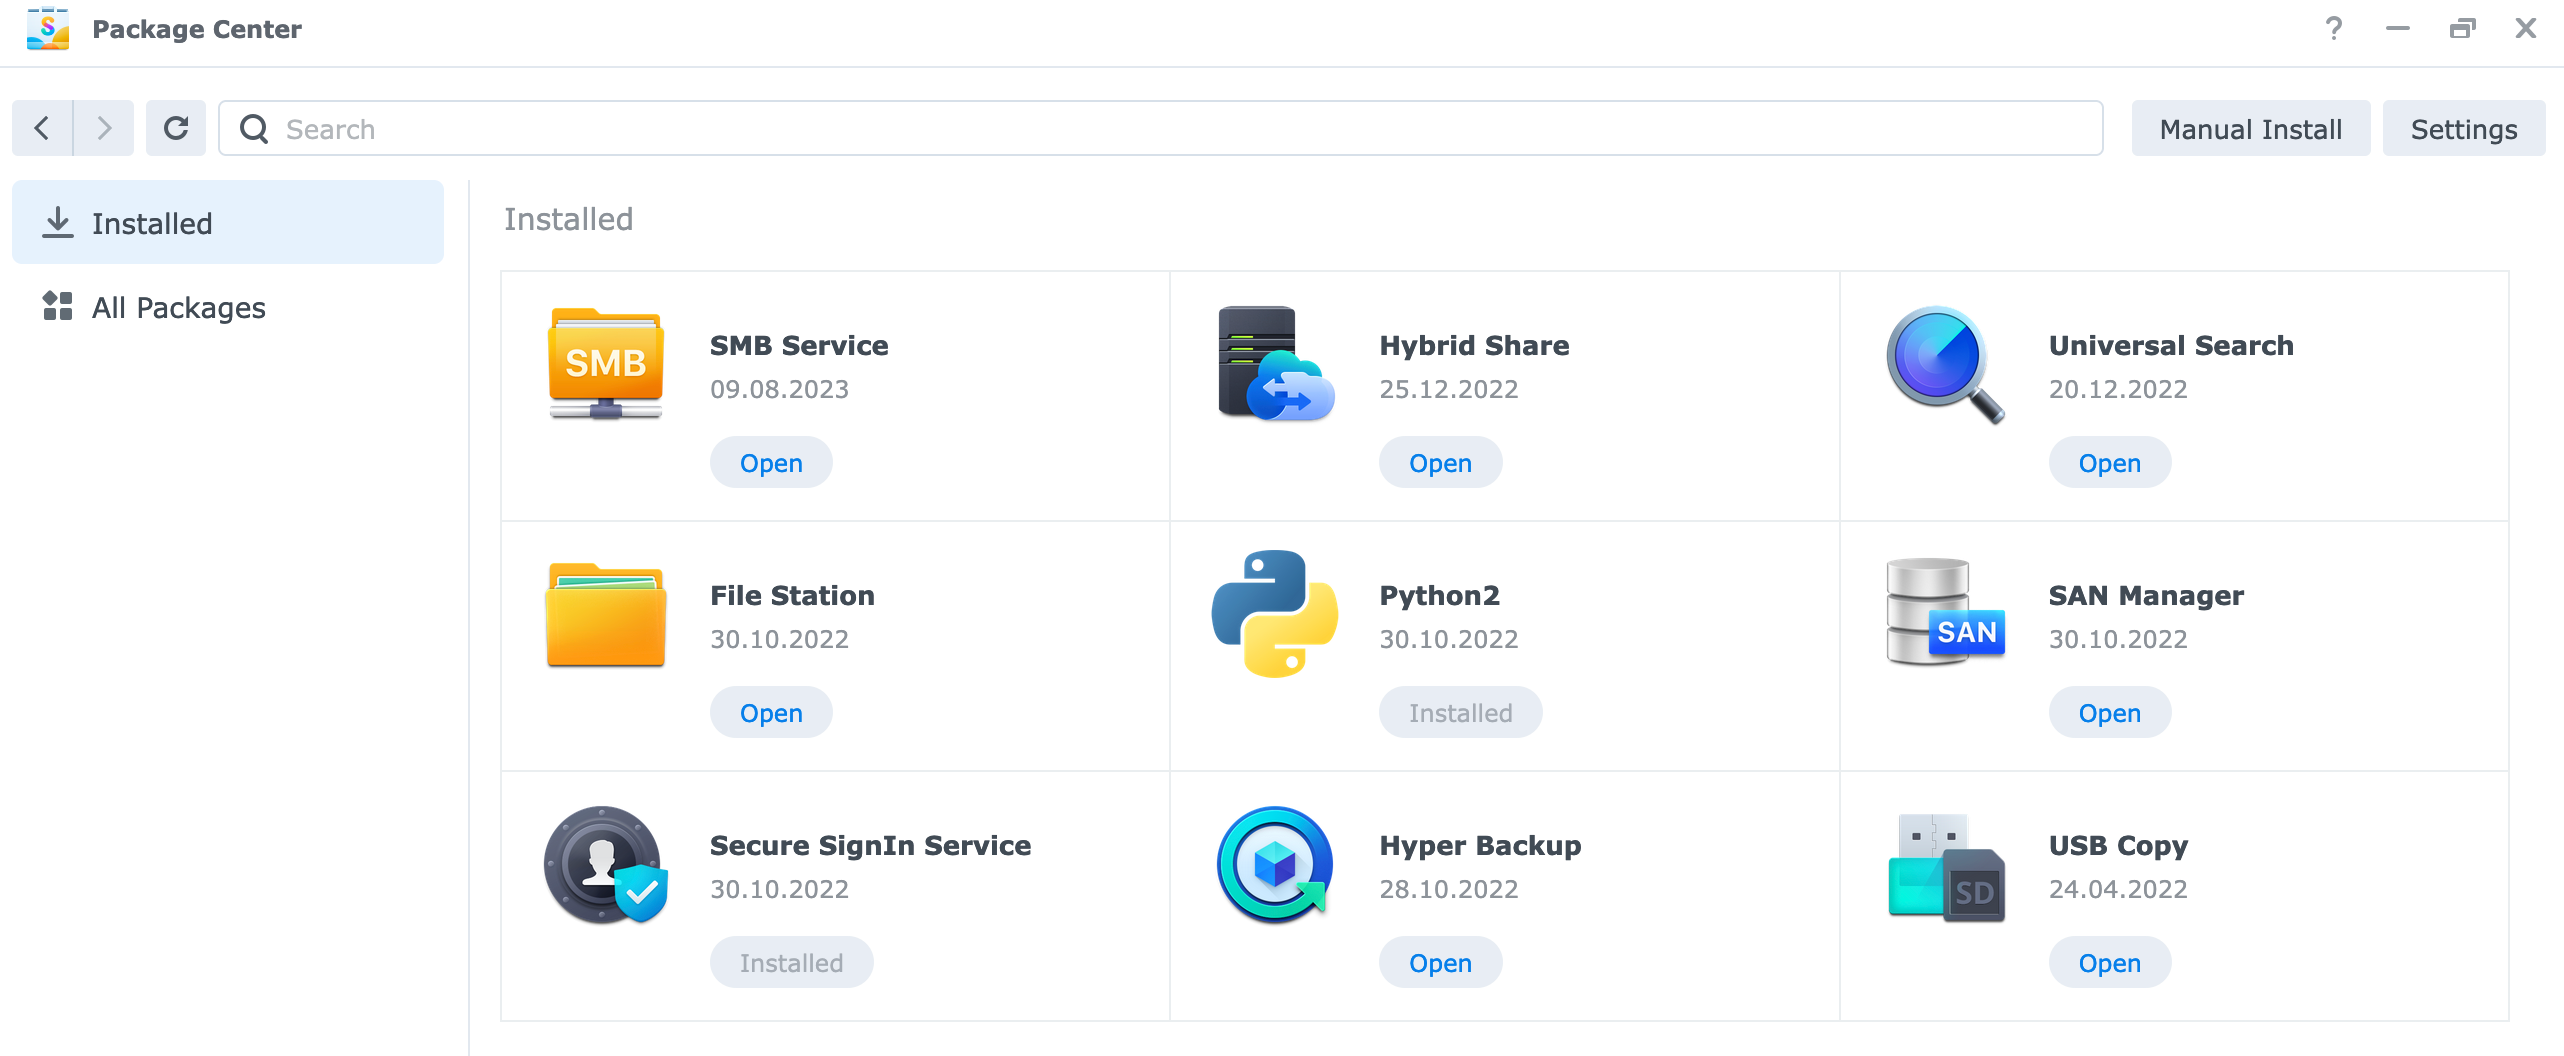The width and height of the screenshot is (2564, 1056).
Task: Open Package Center Settings
Action: [x=2464, y=128]
